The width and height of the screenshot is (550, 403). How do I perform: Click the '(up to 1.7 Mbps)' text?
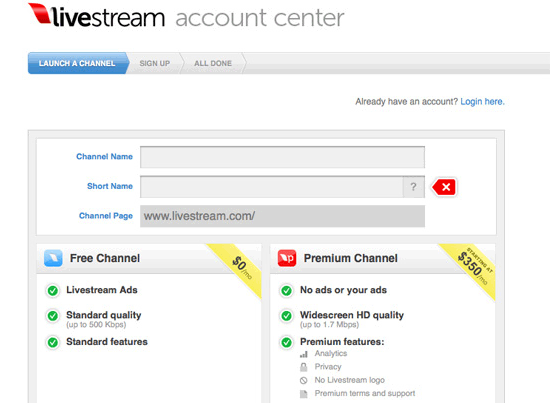(329, 325)
